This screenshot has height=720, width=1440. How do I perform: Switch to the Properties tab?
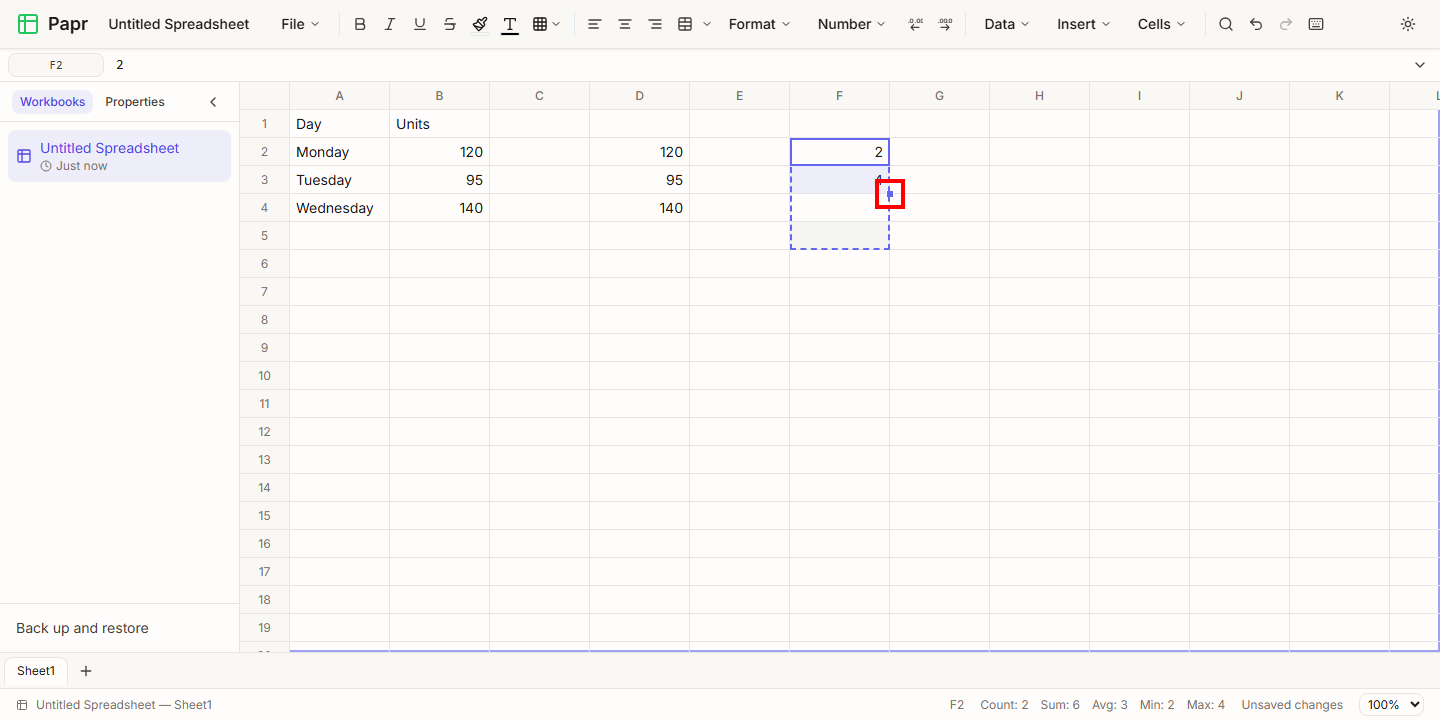135,102
